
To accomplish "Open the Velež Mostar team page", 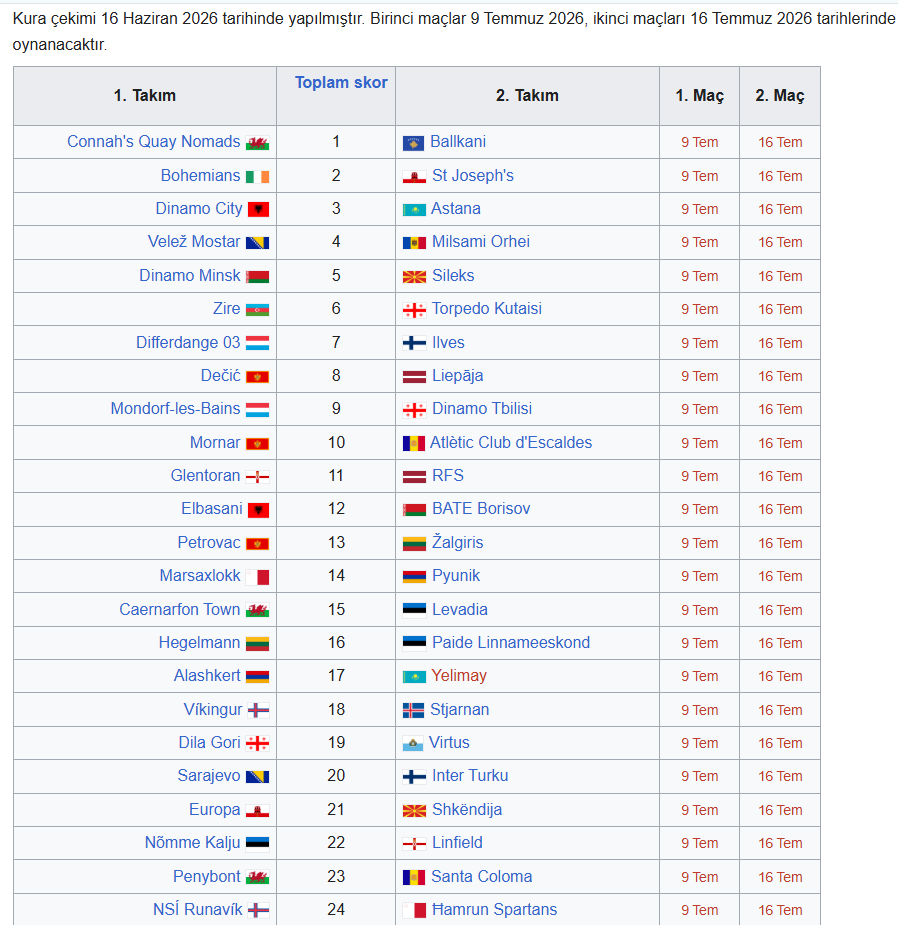I will (x=194, y=241).
